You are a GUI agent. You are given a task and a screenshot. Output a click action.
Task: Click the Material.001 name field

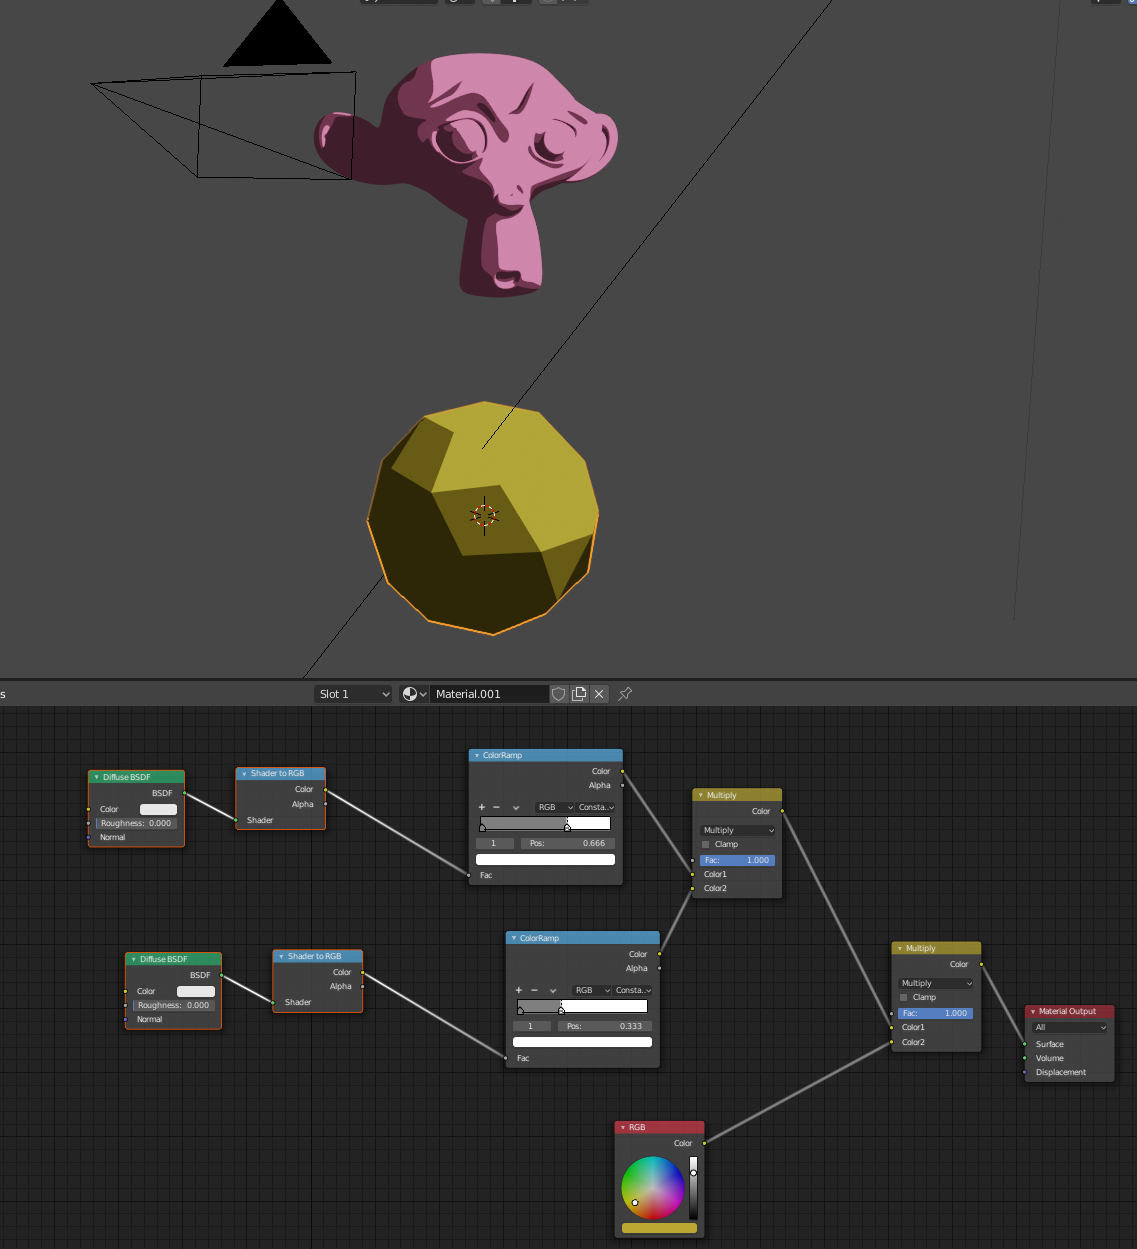click(x=489, y=694)
